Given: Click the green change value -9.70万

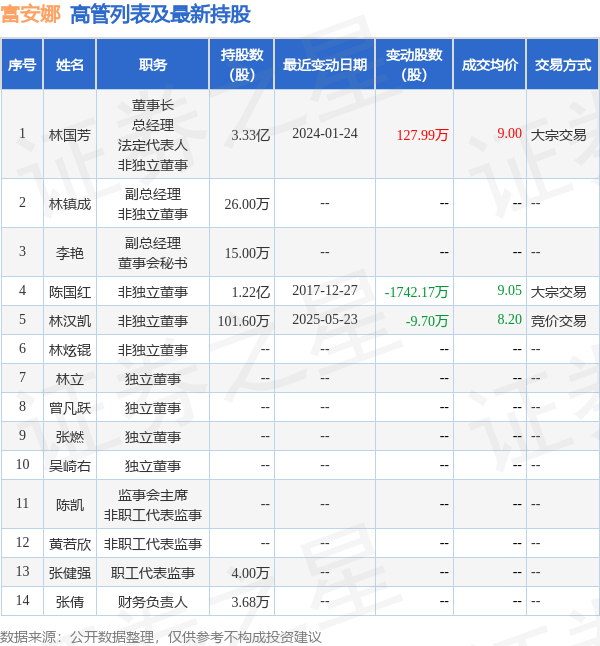Looking at the screenshot, I should pos(427,321).
